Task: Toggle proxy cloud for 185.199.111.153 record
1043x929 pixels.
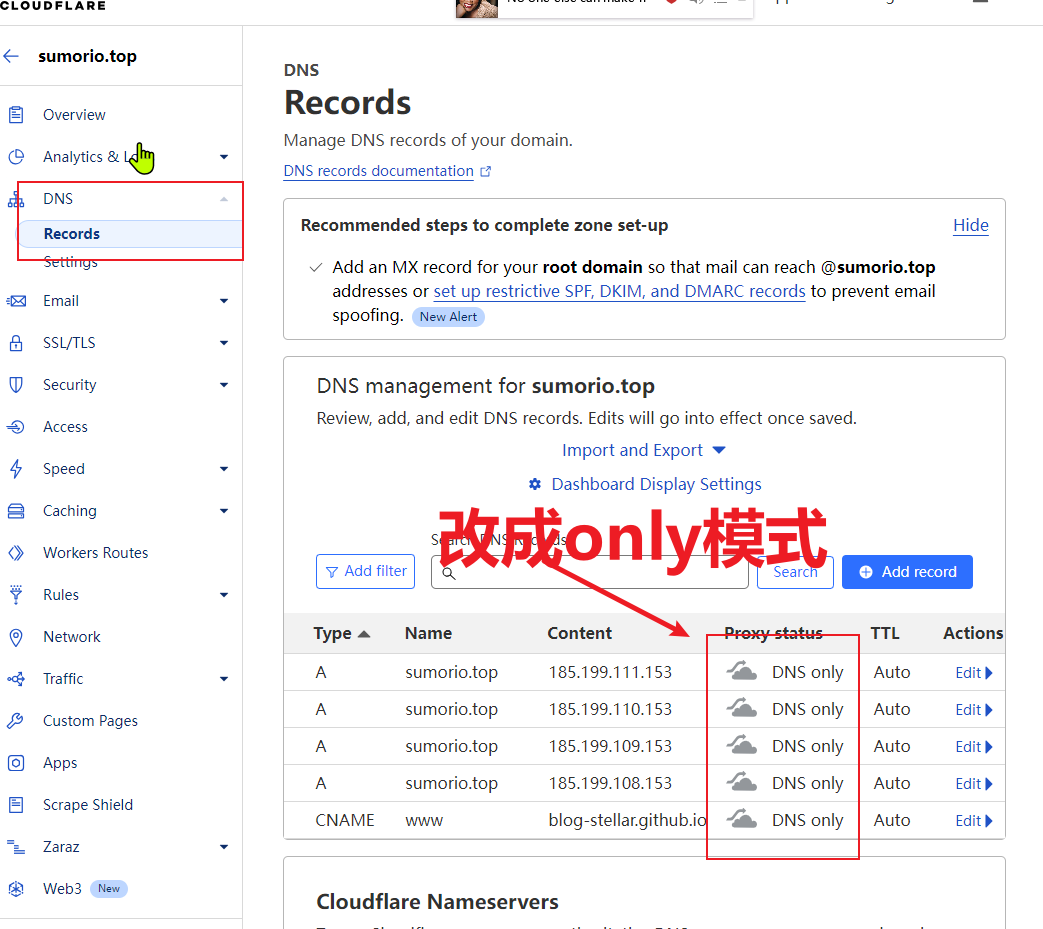Action: coord(741,671)
